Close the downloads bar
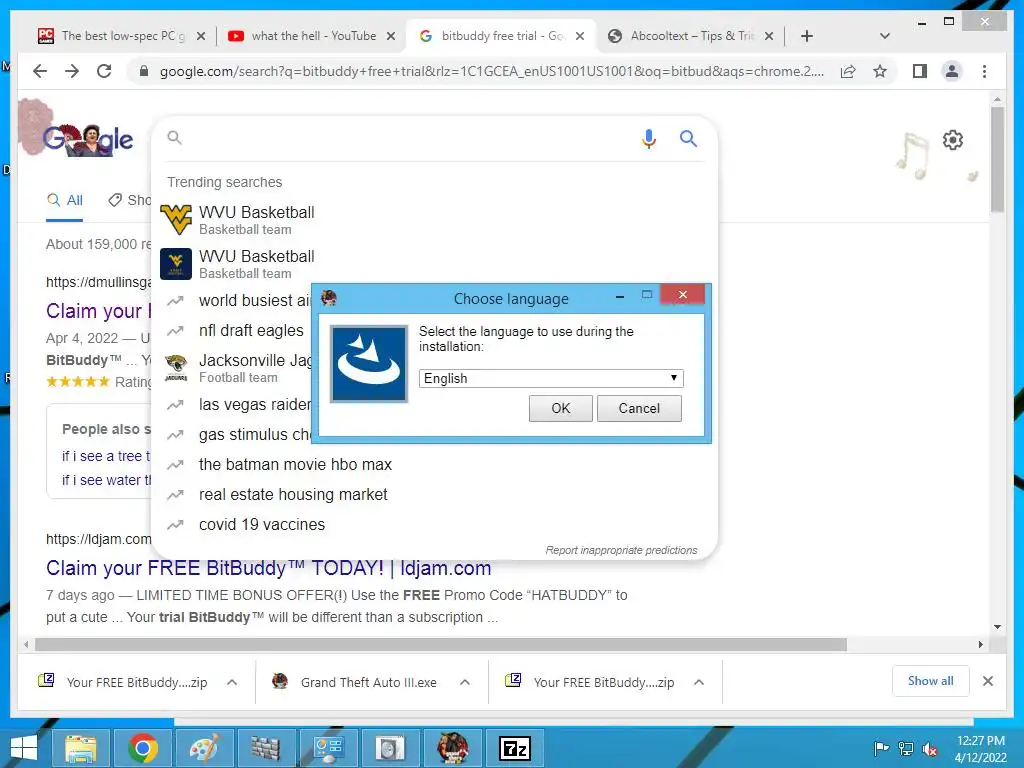The height and width of the screenshot is (768, 1024). pyautogui.click(x=987, y=681)
